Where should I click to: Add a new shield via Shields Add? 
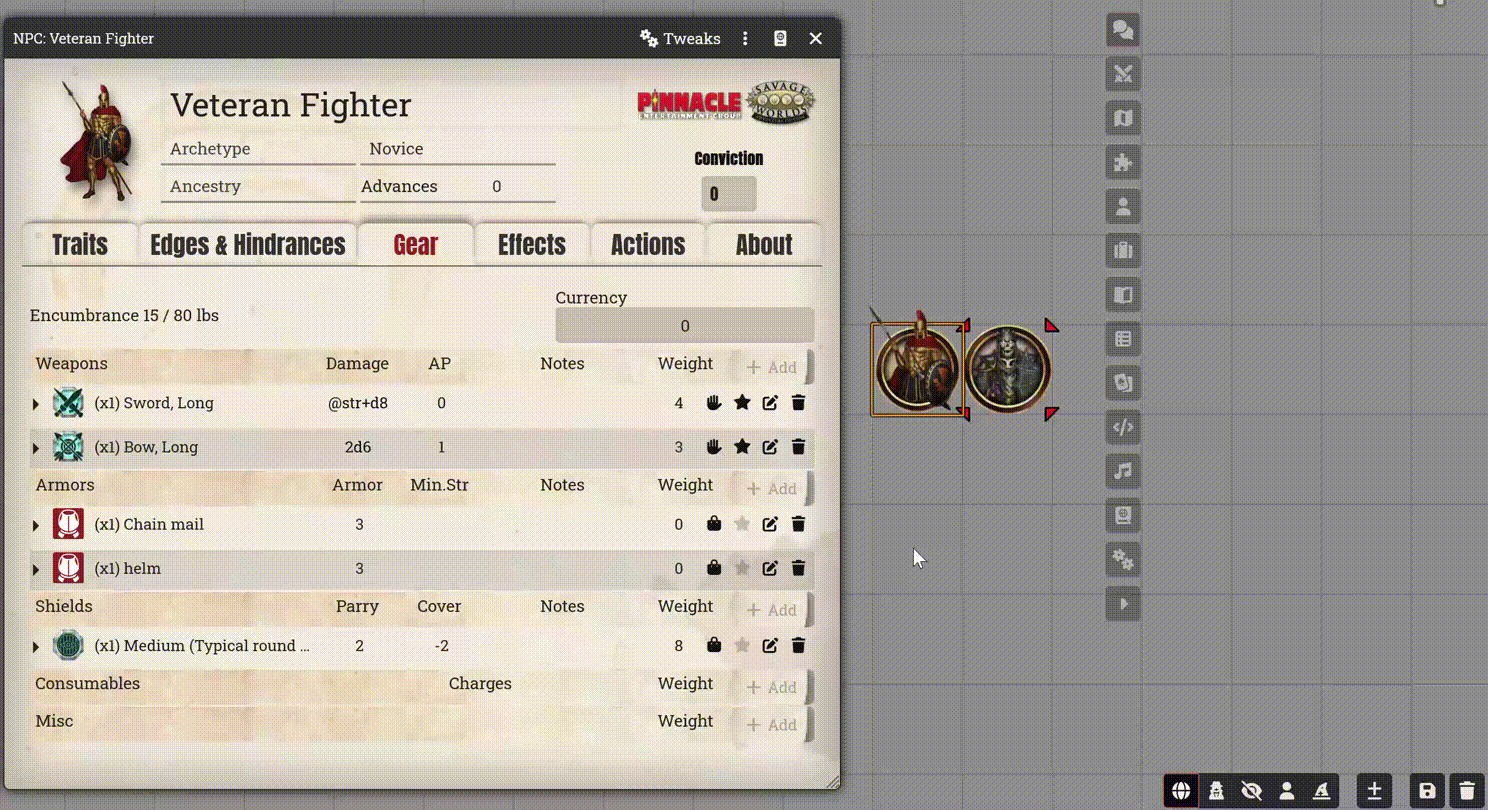[x=772, y=609]
